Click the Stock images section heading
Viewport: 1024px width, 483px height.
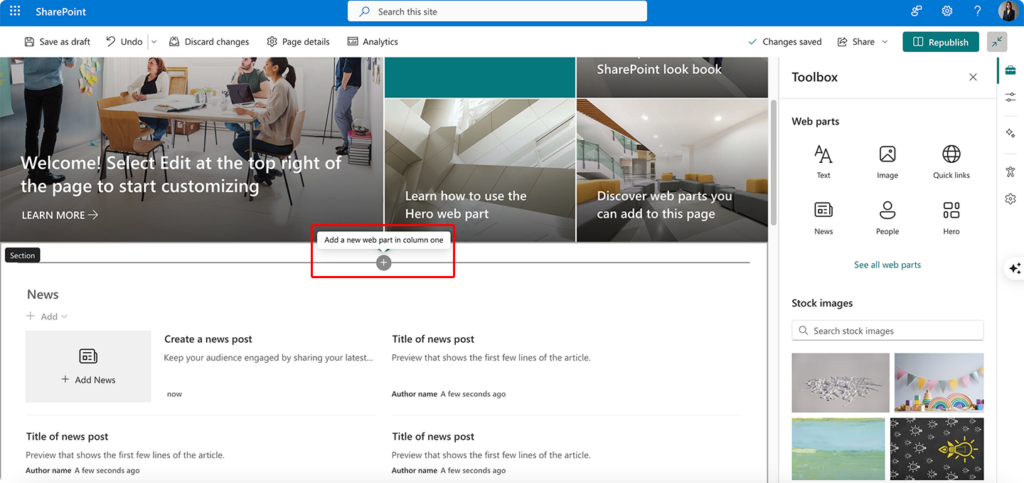[822, 303]
